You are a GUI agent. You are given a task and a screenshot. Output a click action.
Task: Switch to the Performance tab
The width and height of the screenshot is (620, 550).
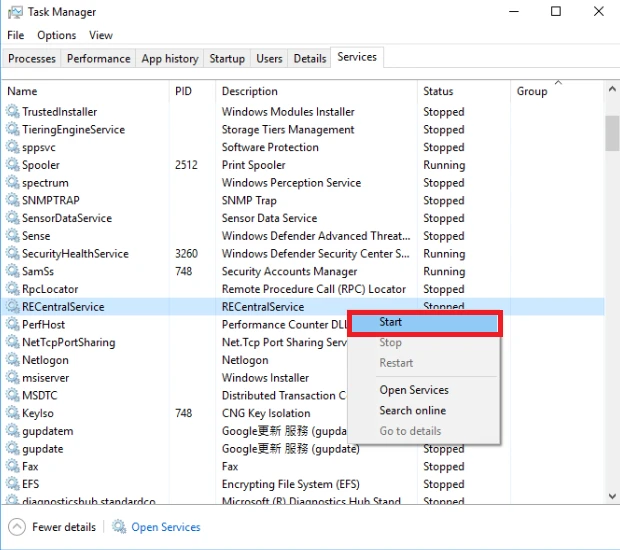(x=98, y=59)
